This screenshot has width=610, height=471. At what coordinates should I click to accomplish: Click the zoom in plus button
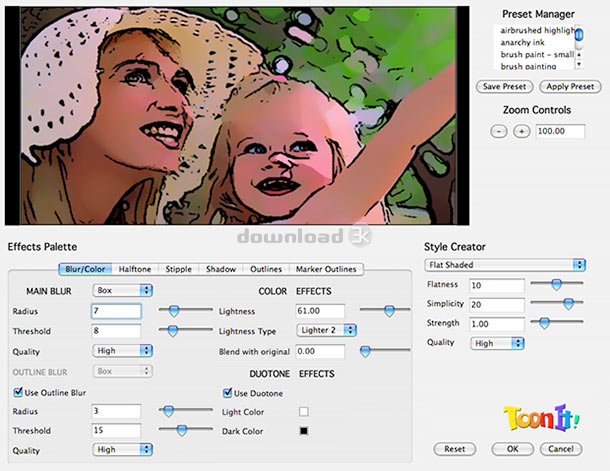[521, 131]
